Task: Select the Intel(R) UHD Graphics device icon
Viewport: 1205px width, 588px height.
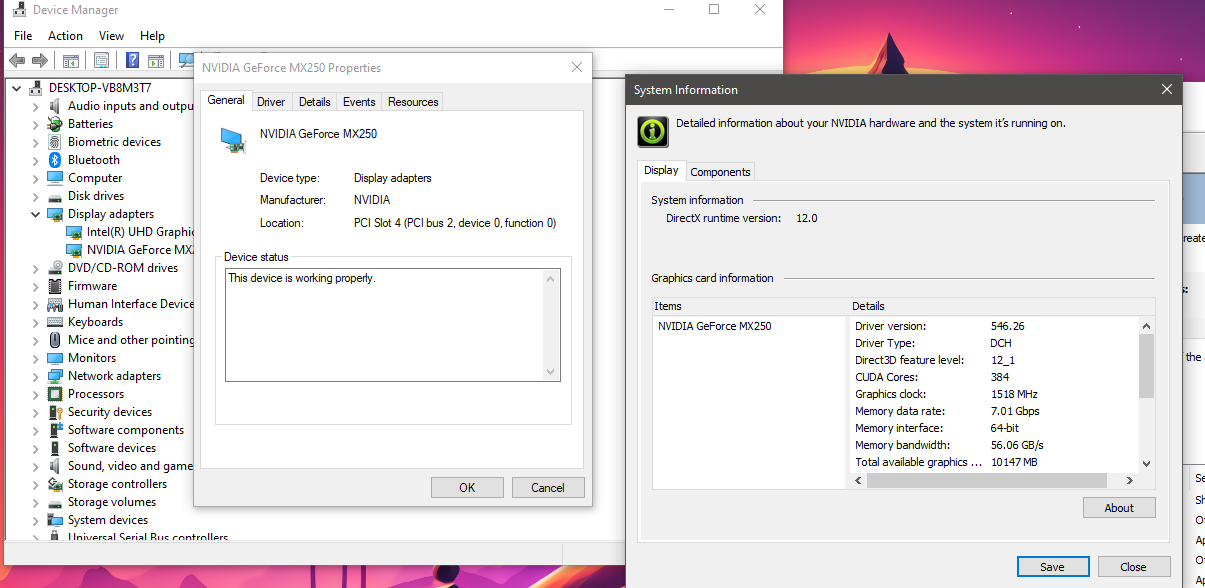Action: [x=74, y=232]
